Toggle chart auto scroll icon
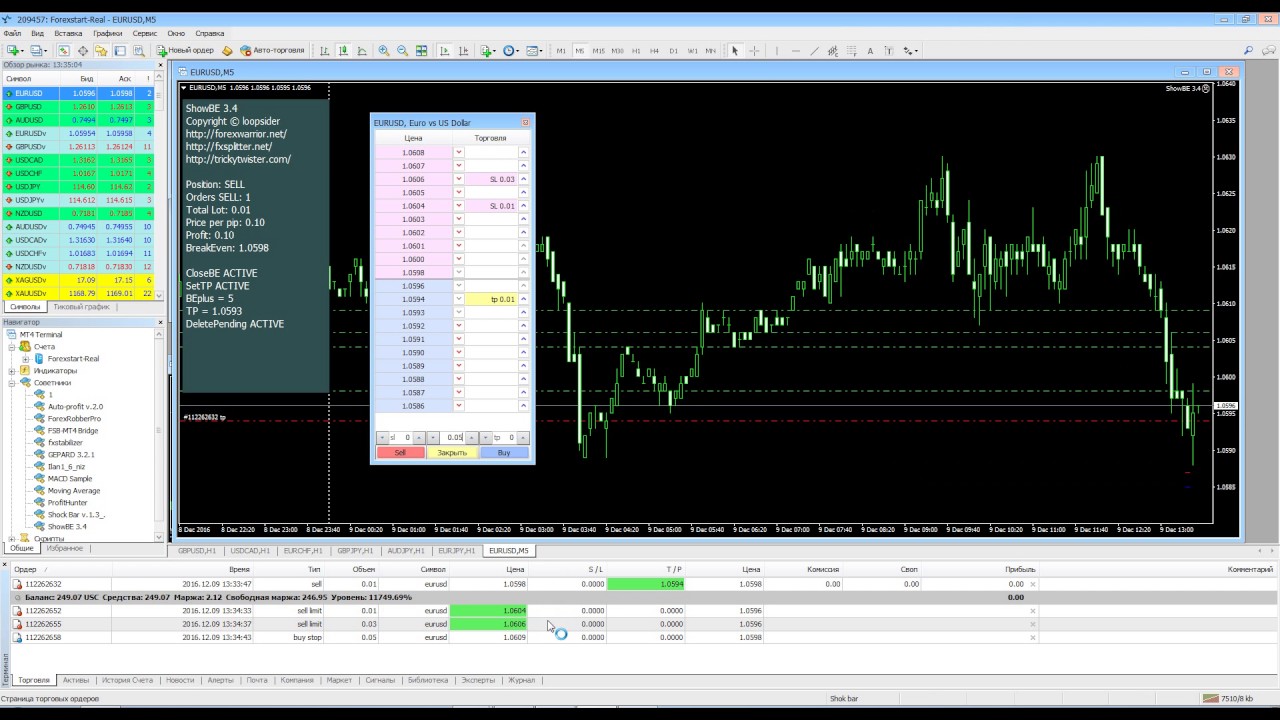This screenshot has height=720, width=1280. (x=444, y=50)
